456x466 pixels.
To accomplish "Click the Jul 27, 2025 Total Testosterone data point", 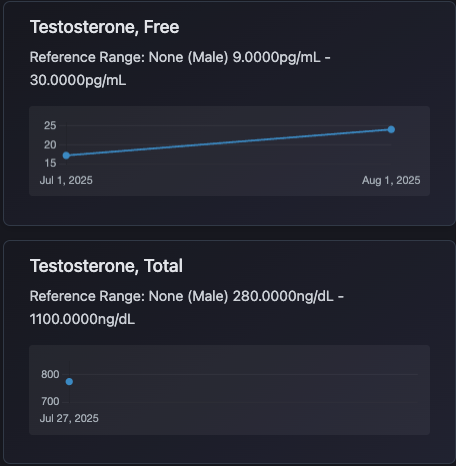I will 69,382.
